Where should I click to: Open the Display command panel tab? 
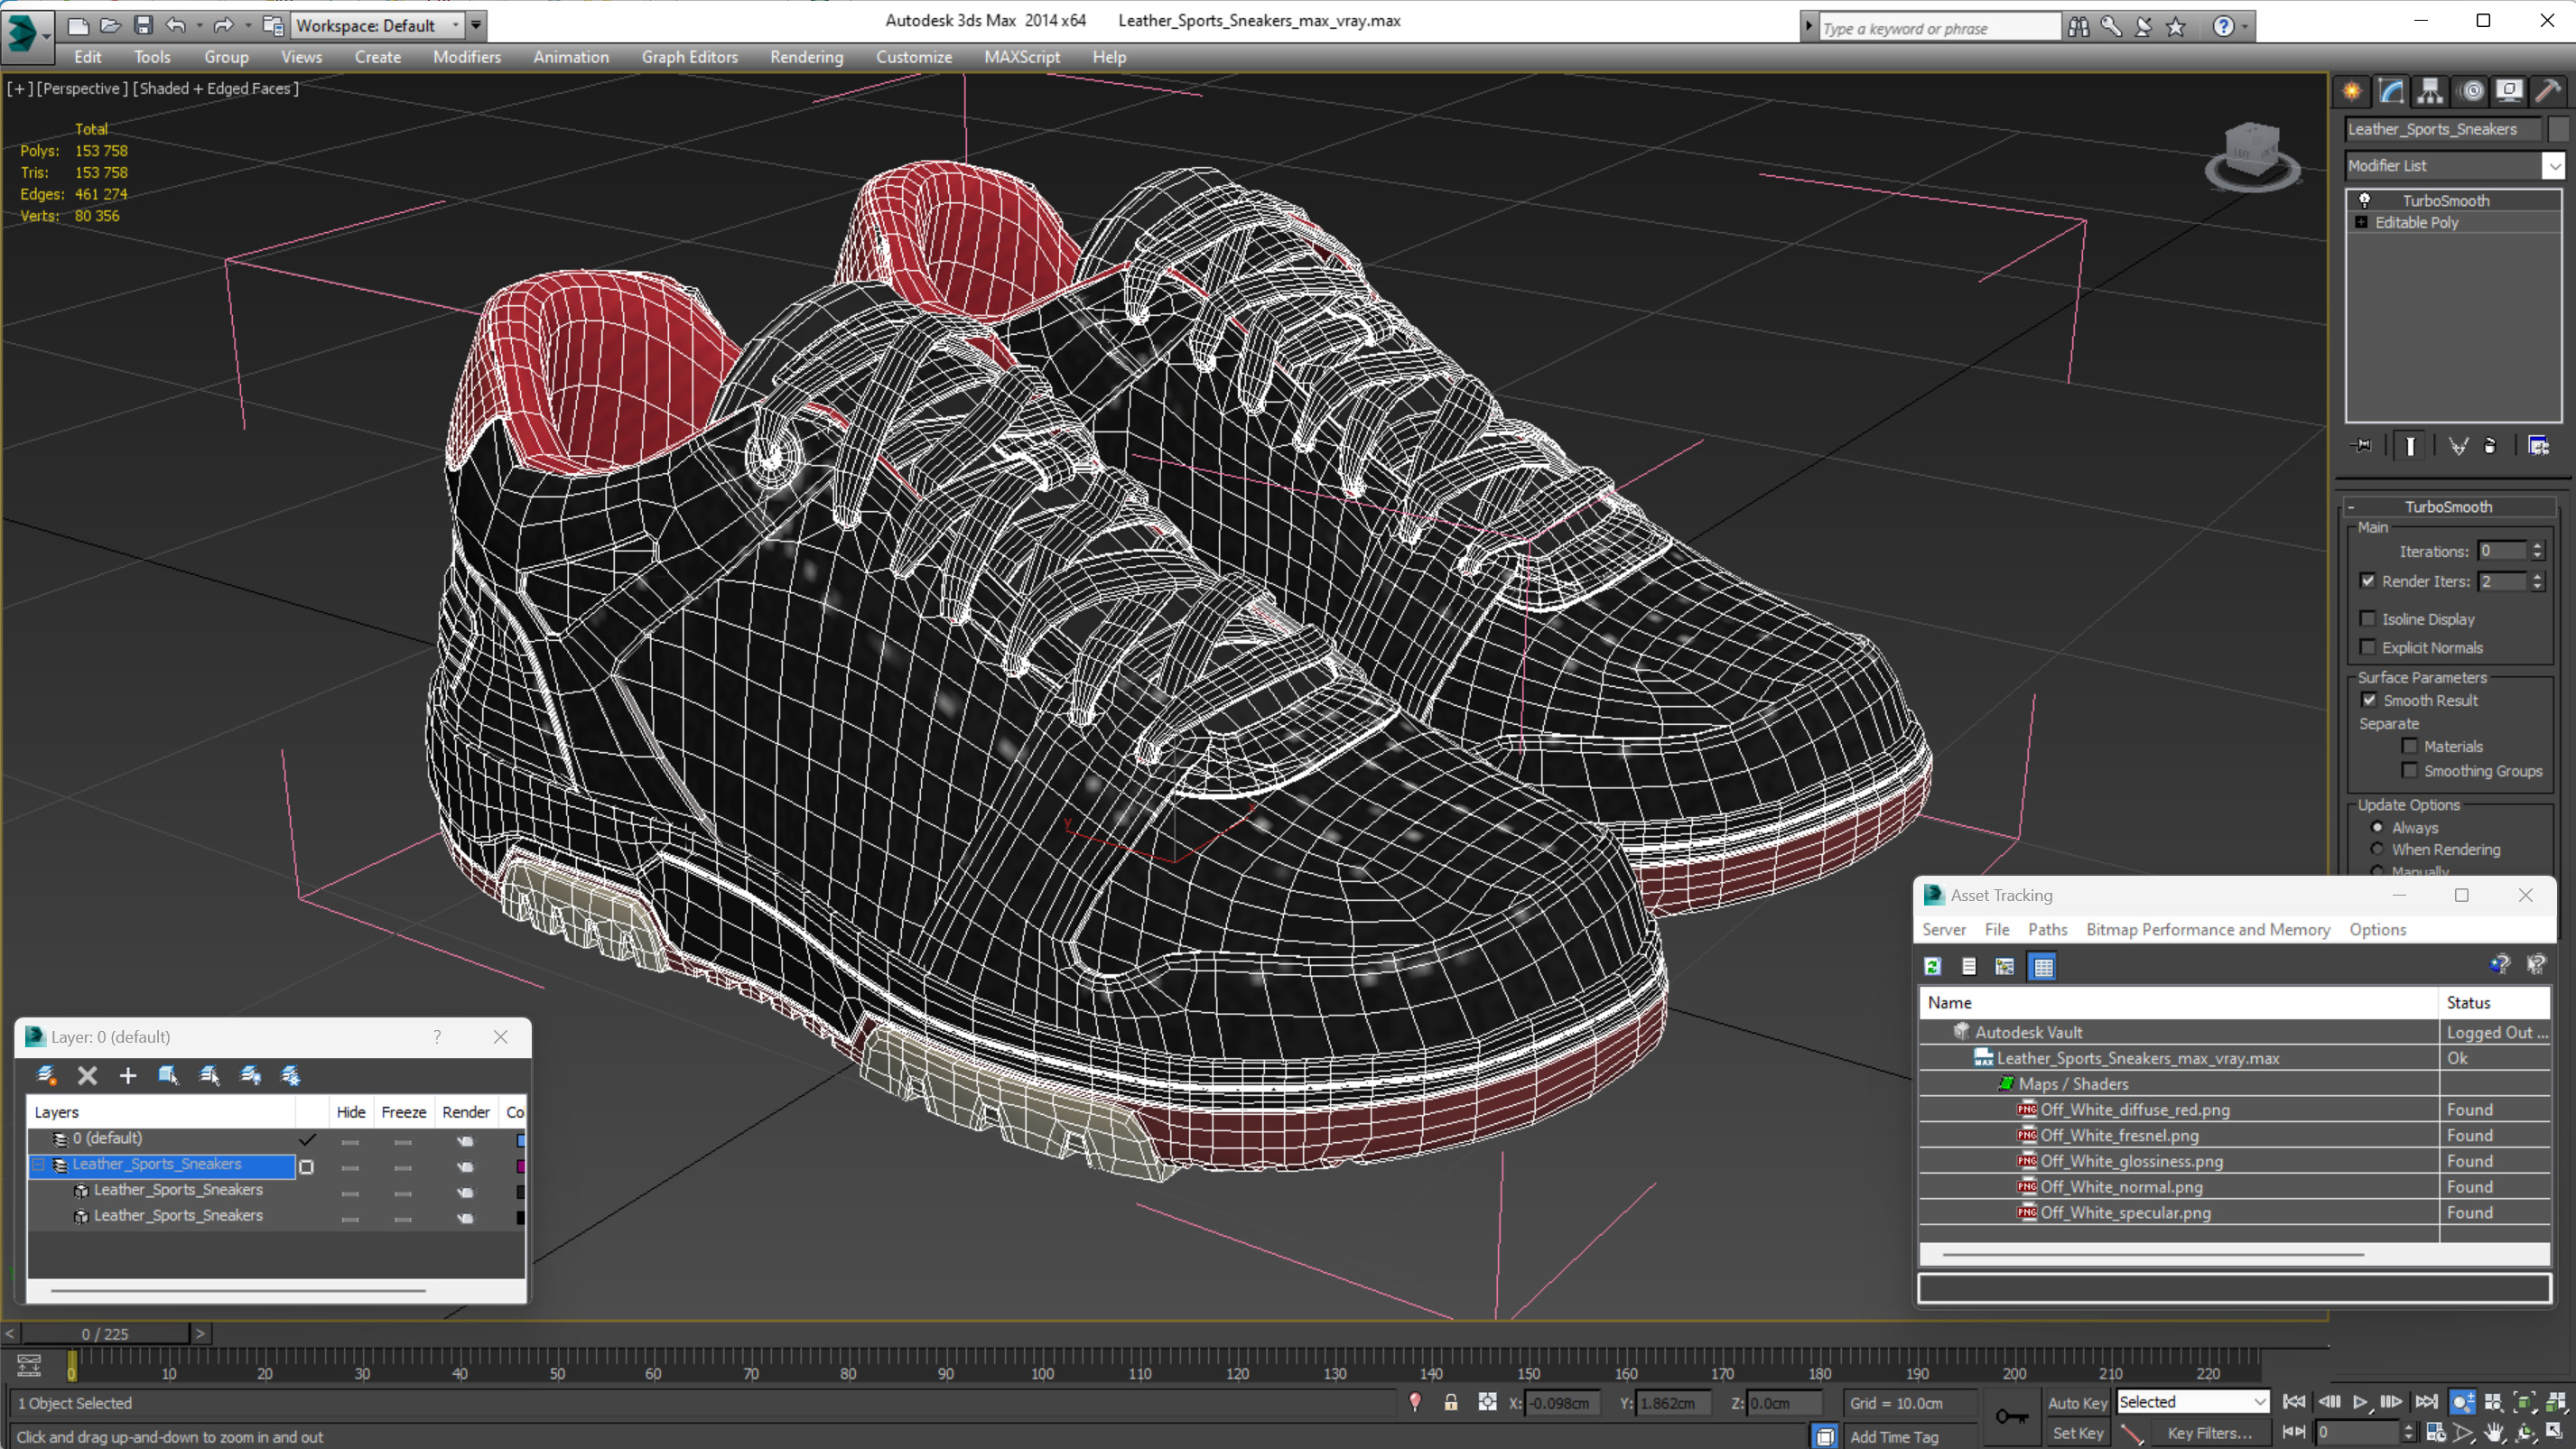click(2509, 92)
